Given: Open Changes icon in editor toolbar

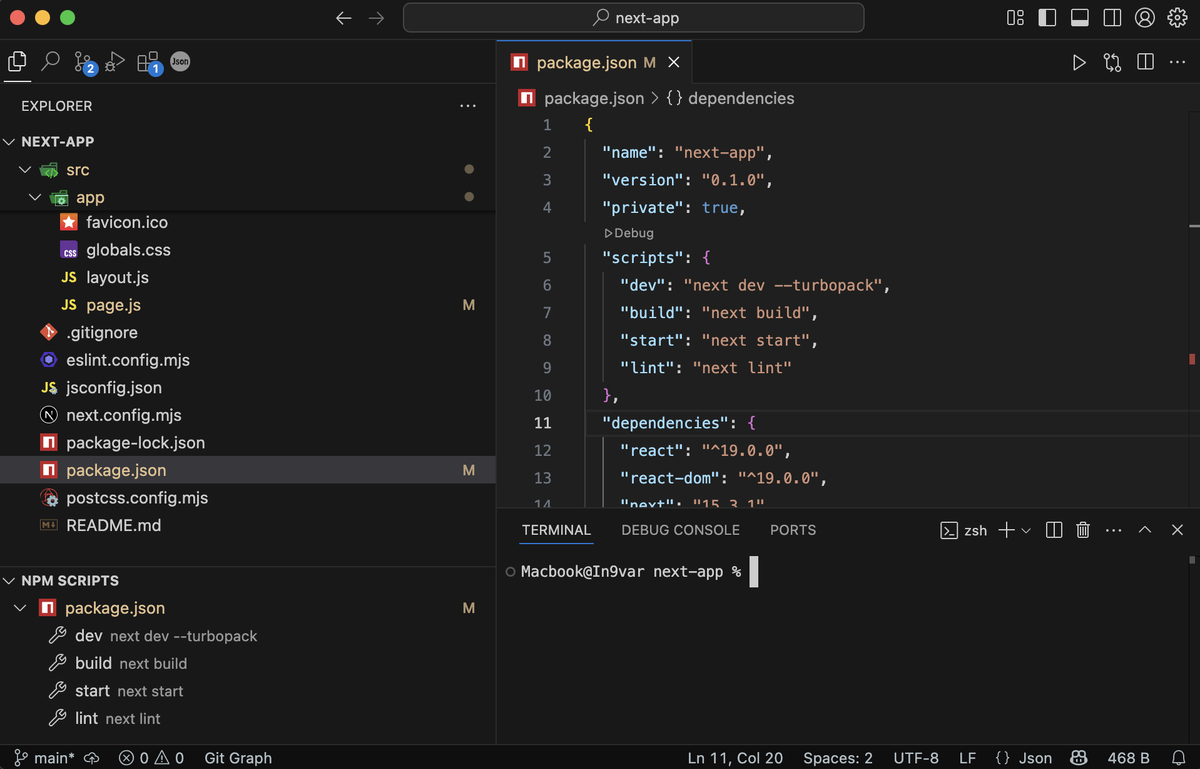Looking at the screenshot, I should [x=1113, y=63].
